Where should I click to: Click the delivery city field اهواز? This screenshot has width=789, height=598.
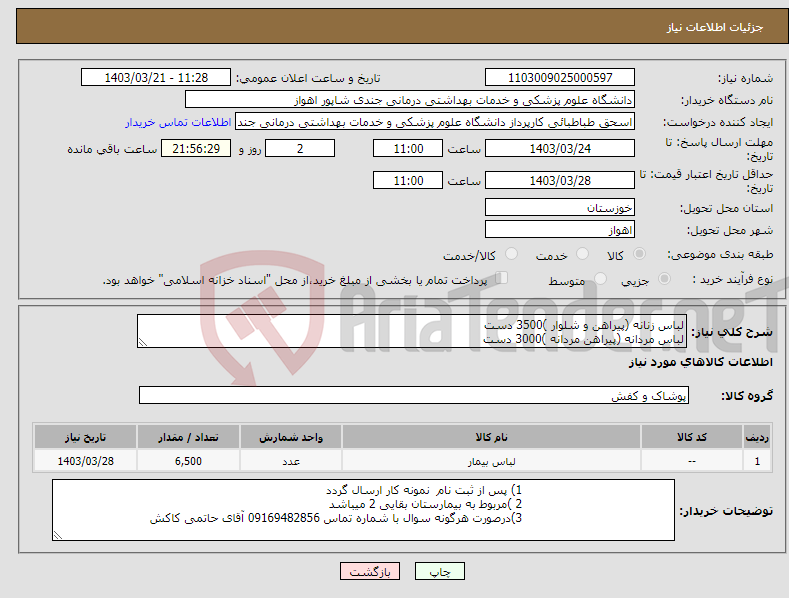[560, 230]
